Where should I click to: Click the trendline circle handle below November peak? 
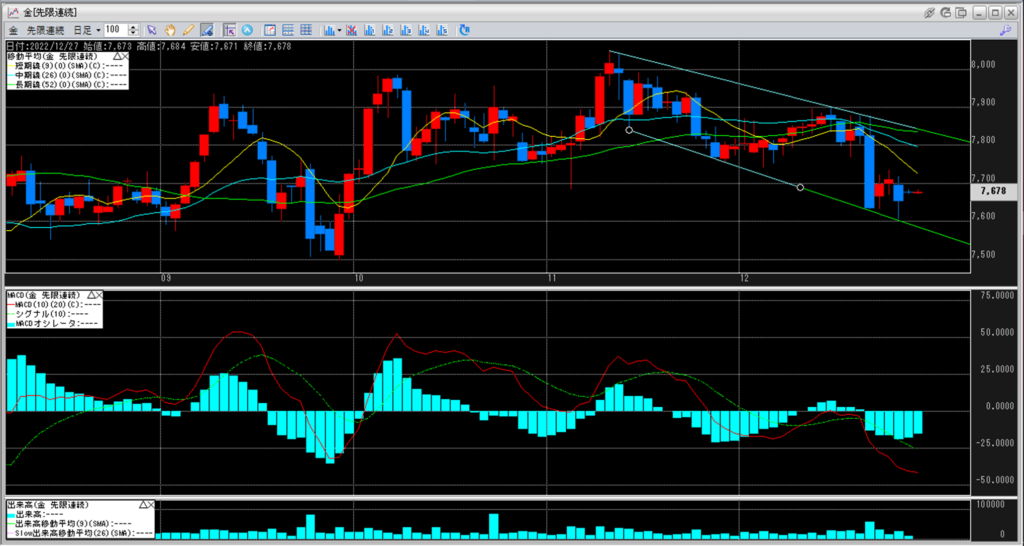[629, 130]
